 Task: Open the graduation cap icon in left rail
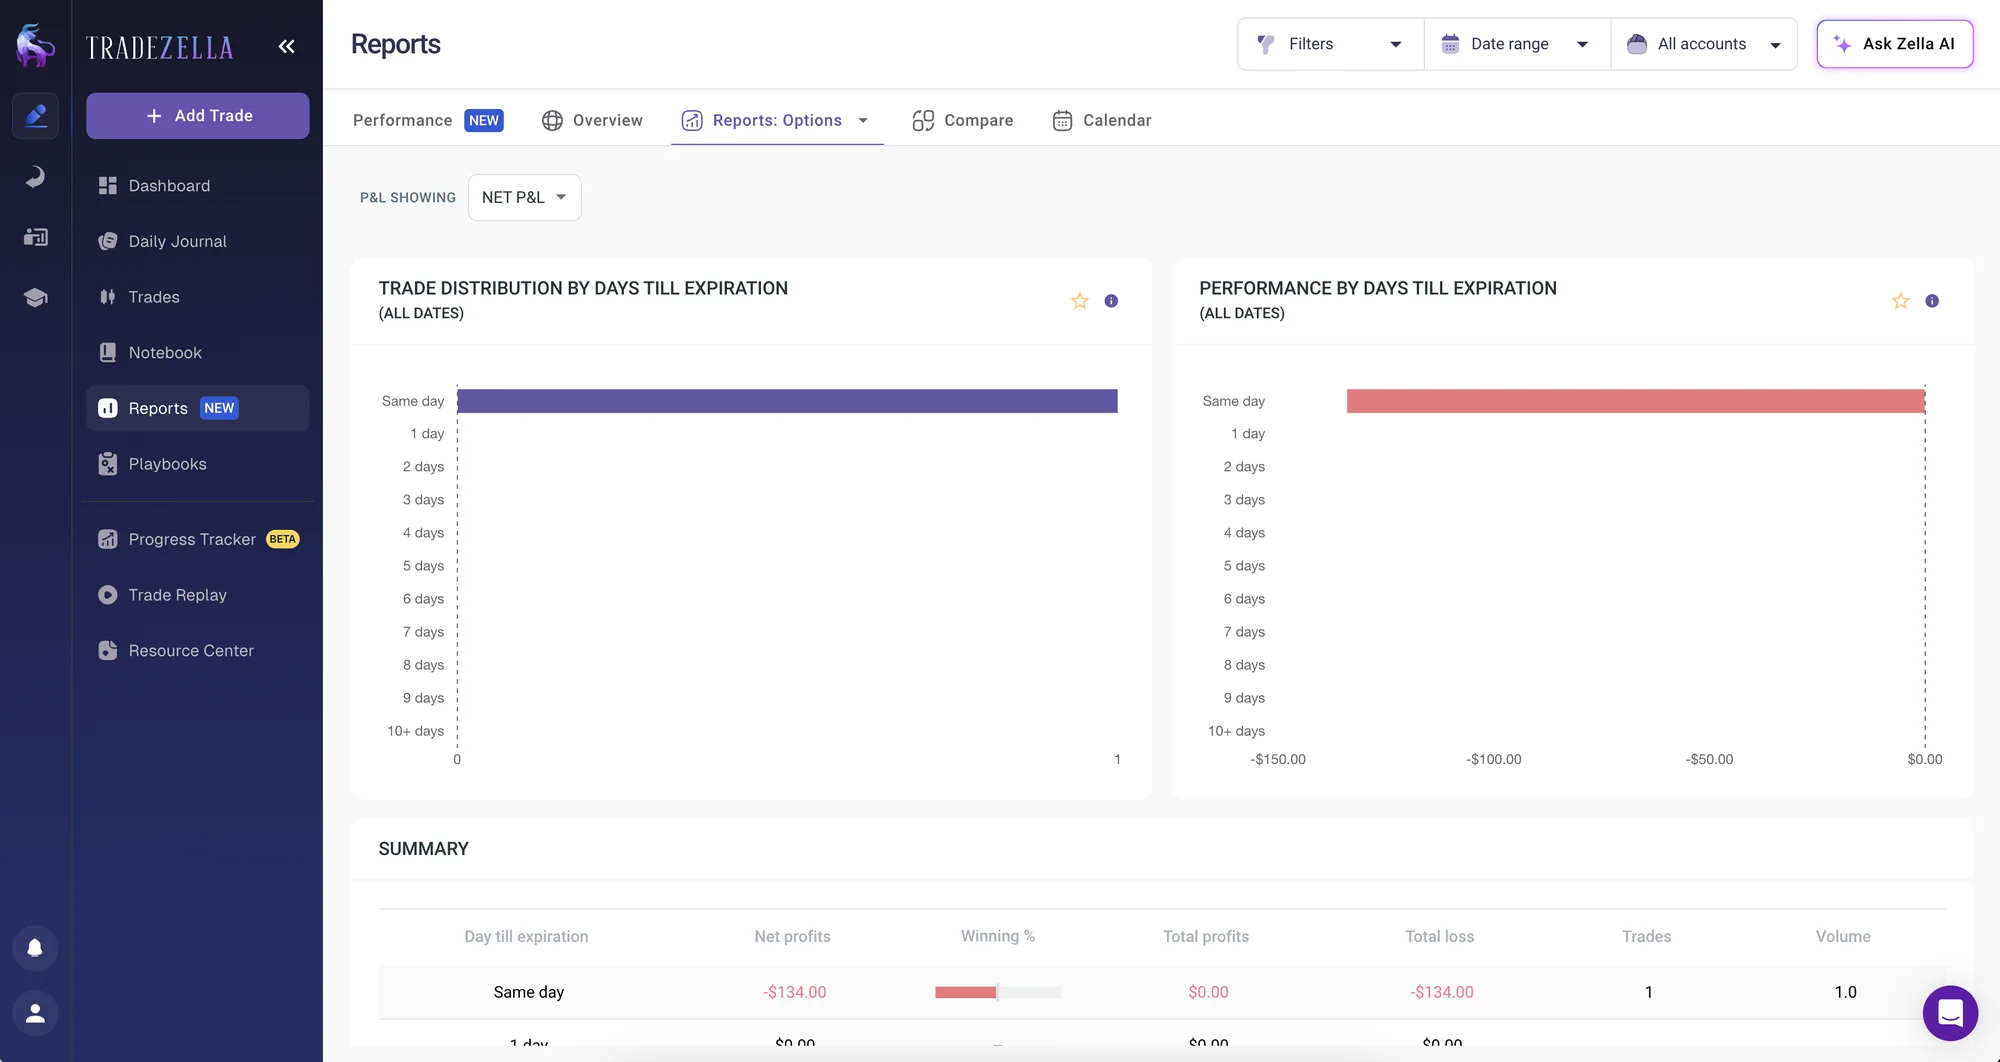[x=35, y=297]
